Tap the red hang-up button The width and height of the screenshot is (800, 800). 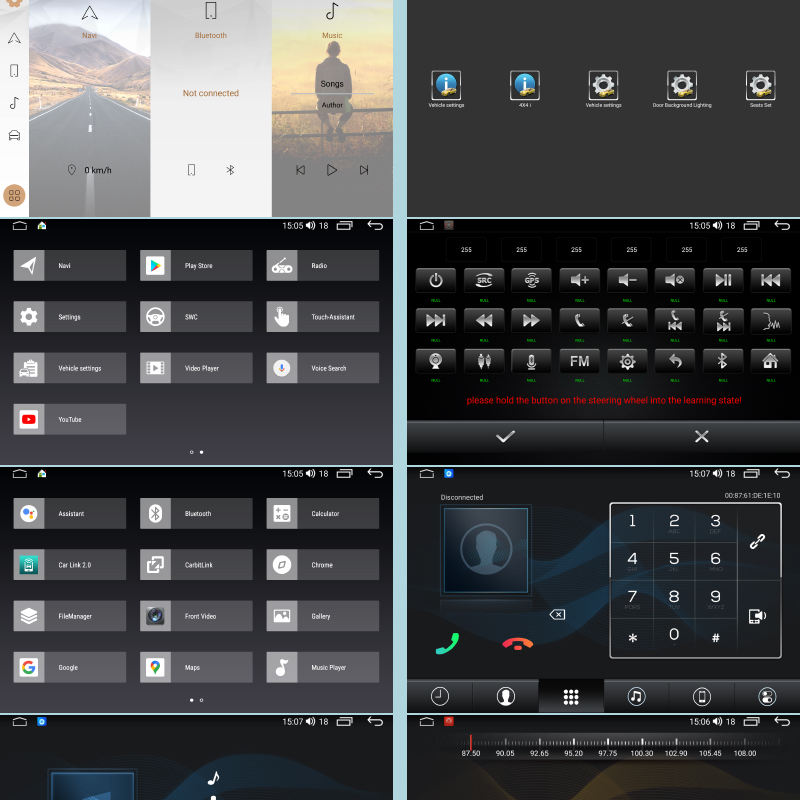[x=517, y=644]
